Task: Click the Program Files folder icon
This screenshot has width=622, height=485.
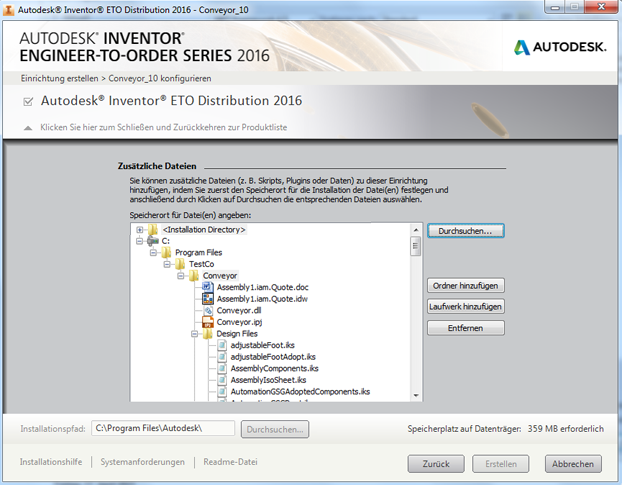Action: click(166, 252)
